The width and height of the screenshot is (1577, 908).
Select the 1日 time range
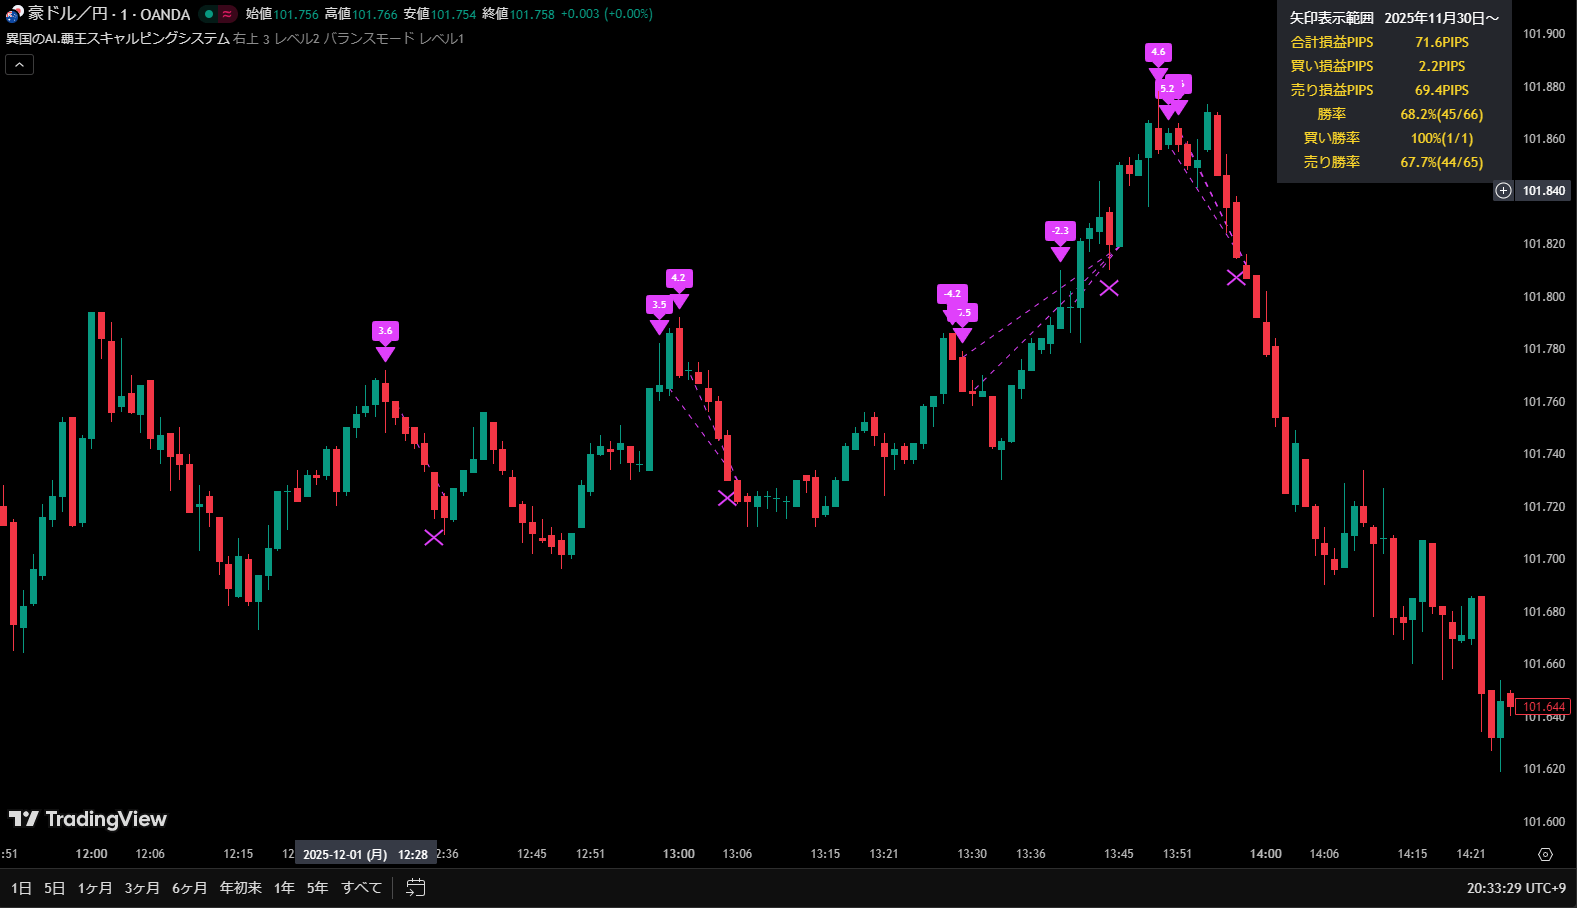pos(21,888)
